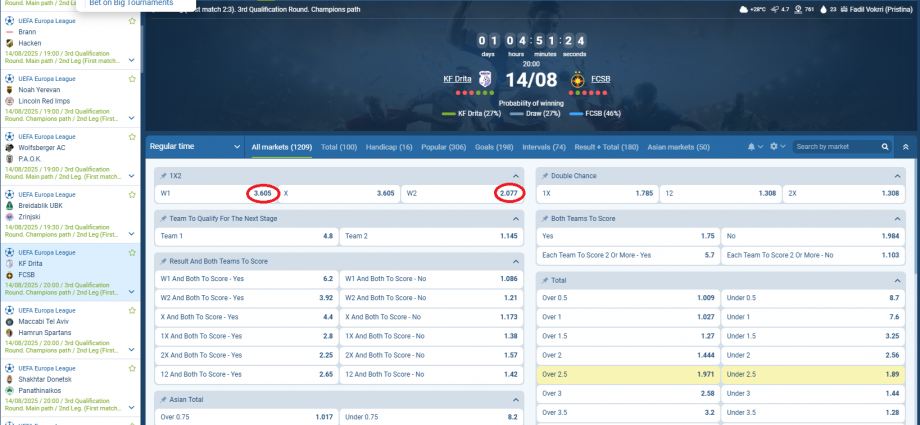The image size is (920, 425).
Task: Click soccer ball icon above Wolfsberger AC
Action: point(9,137)
